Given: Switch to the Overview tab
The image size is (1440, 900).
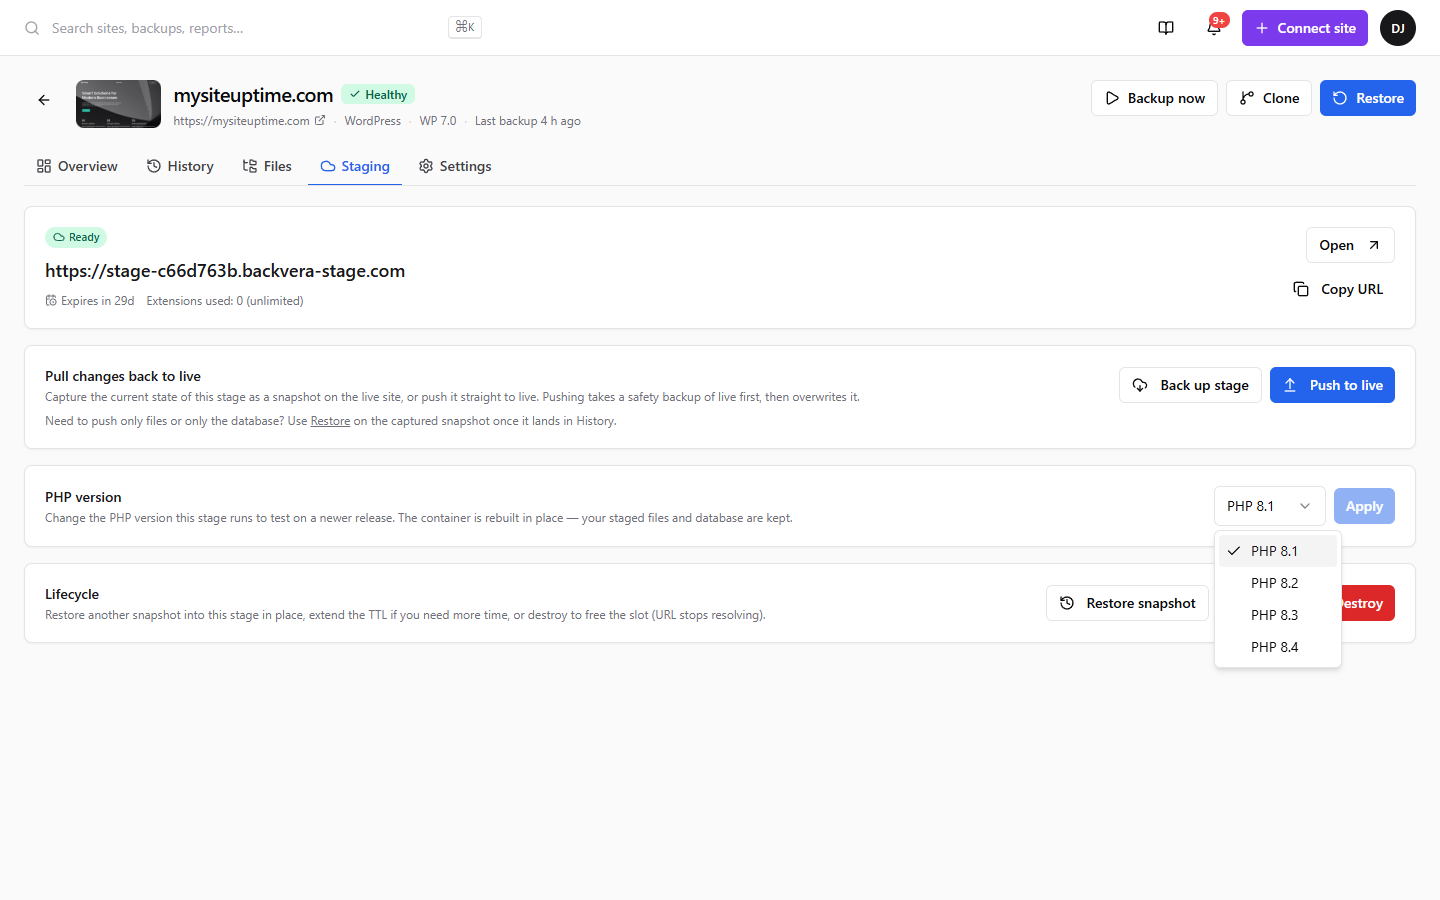Looking at the screenshot, I should (77, 166).
